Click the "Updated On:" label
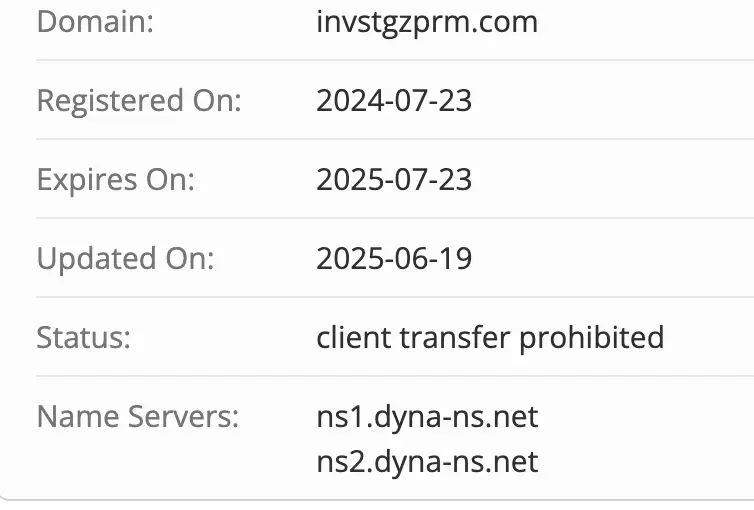This screenshot has width=754, height=510. pyautogui.click(x=126, y=258)
